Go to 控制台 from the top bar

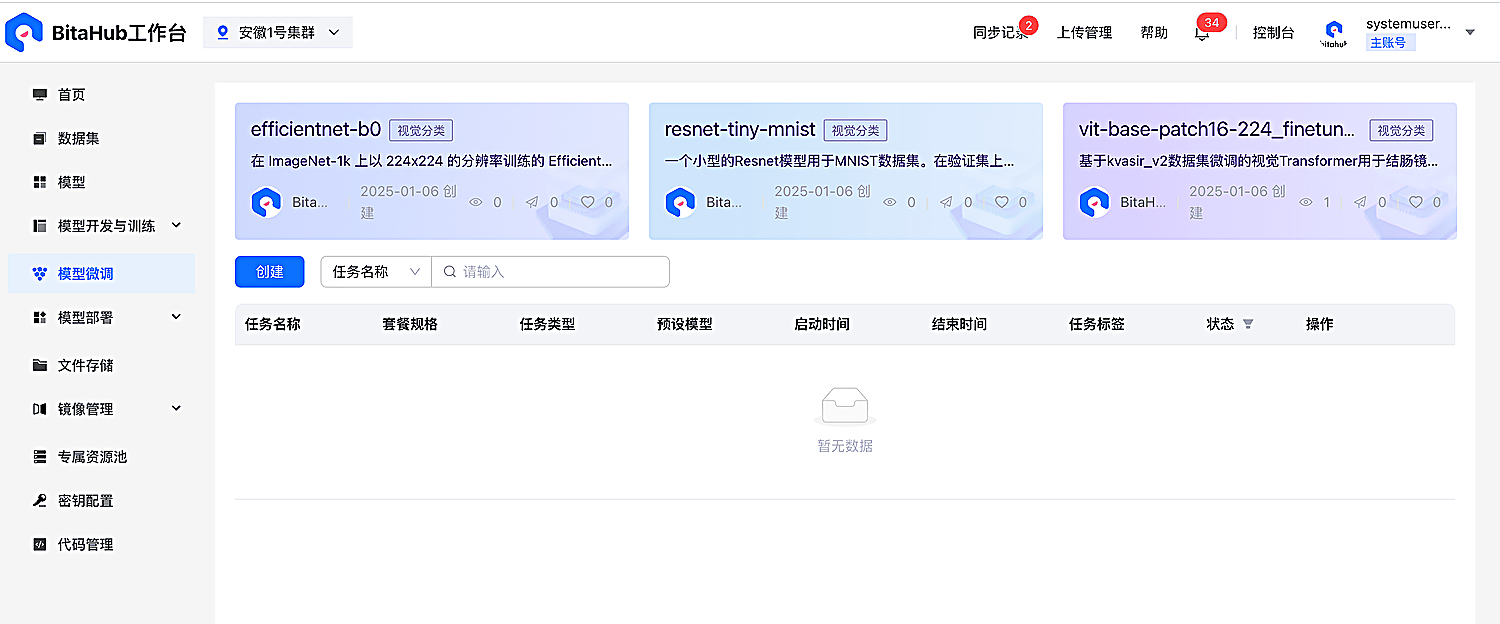[x=1274, y=33]
